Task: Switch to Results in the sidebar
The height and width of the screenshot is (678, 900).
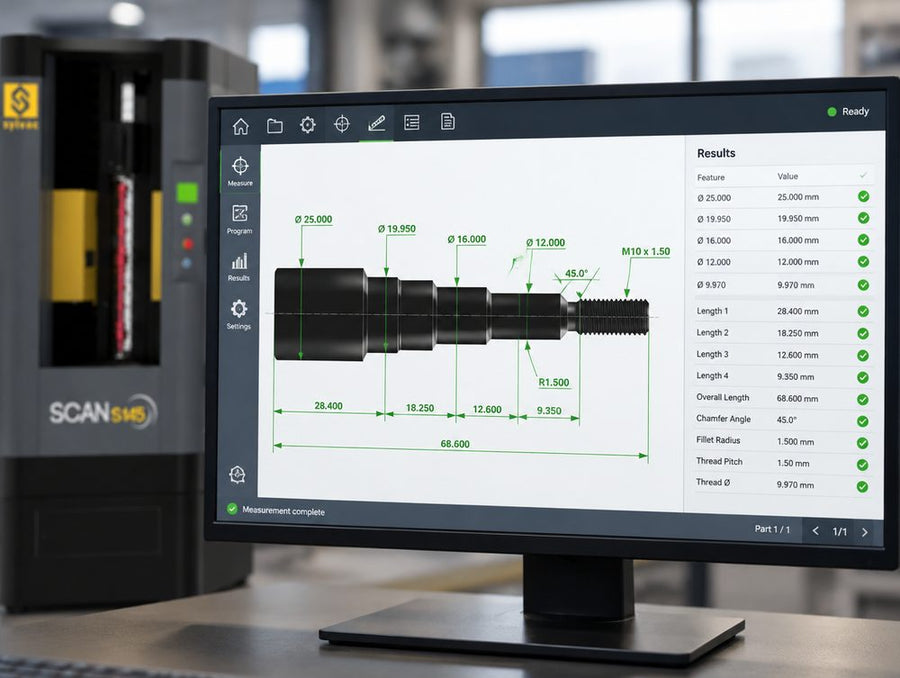Action: (239, 267)
